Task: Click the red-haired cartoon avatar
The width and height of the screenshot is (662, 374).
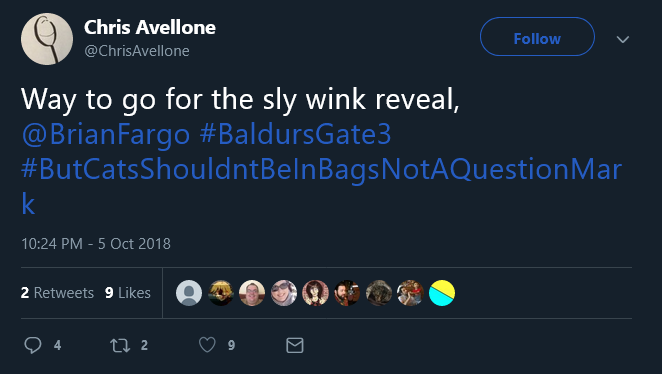Action: coord(315,293)
